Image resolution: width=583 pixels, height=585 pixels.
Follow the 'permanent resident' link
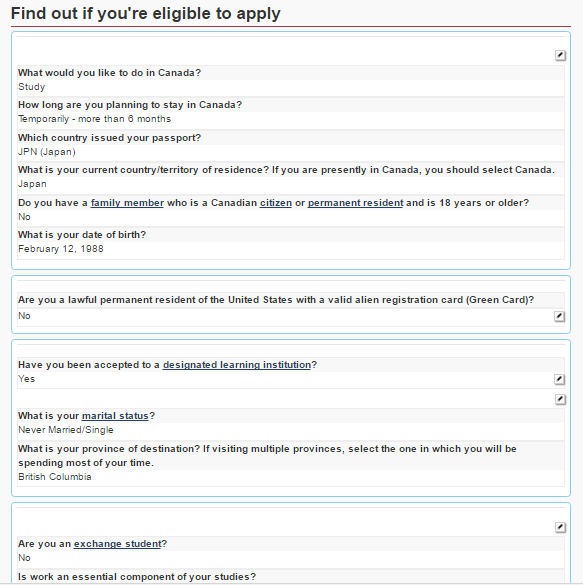(355, 203)
